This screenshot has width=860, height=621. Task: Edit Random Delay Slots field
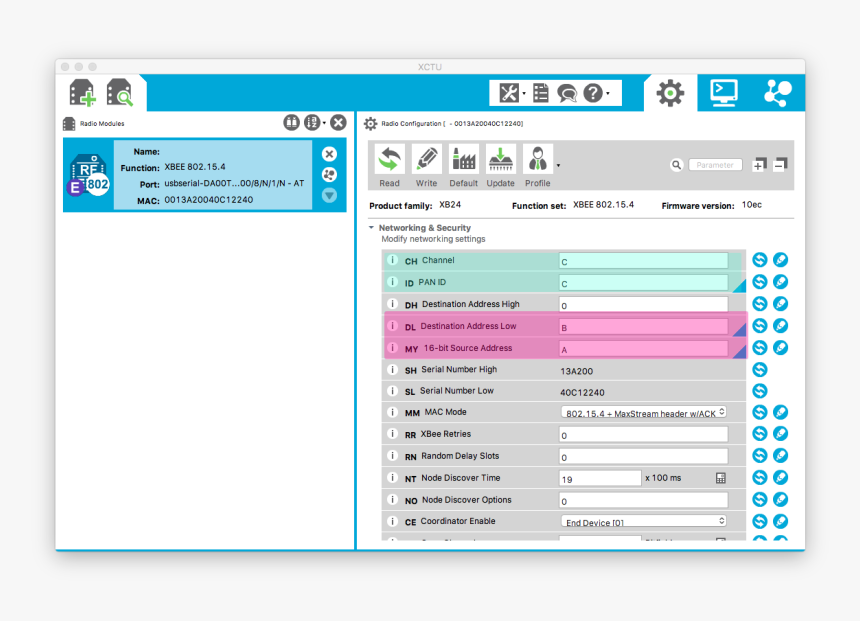pyautogui.click(x=643, y=456)
